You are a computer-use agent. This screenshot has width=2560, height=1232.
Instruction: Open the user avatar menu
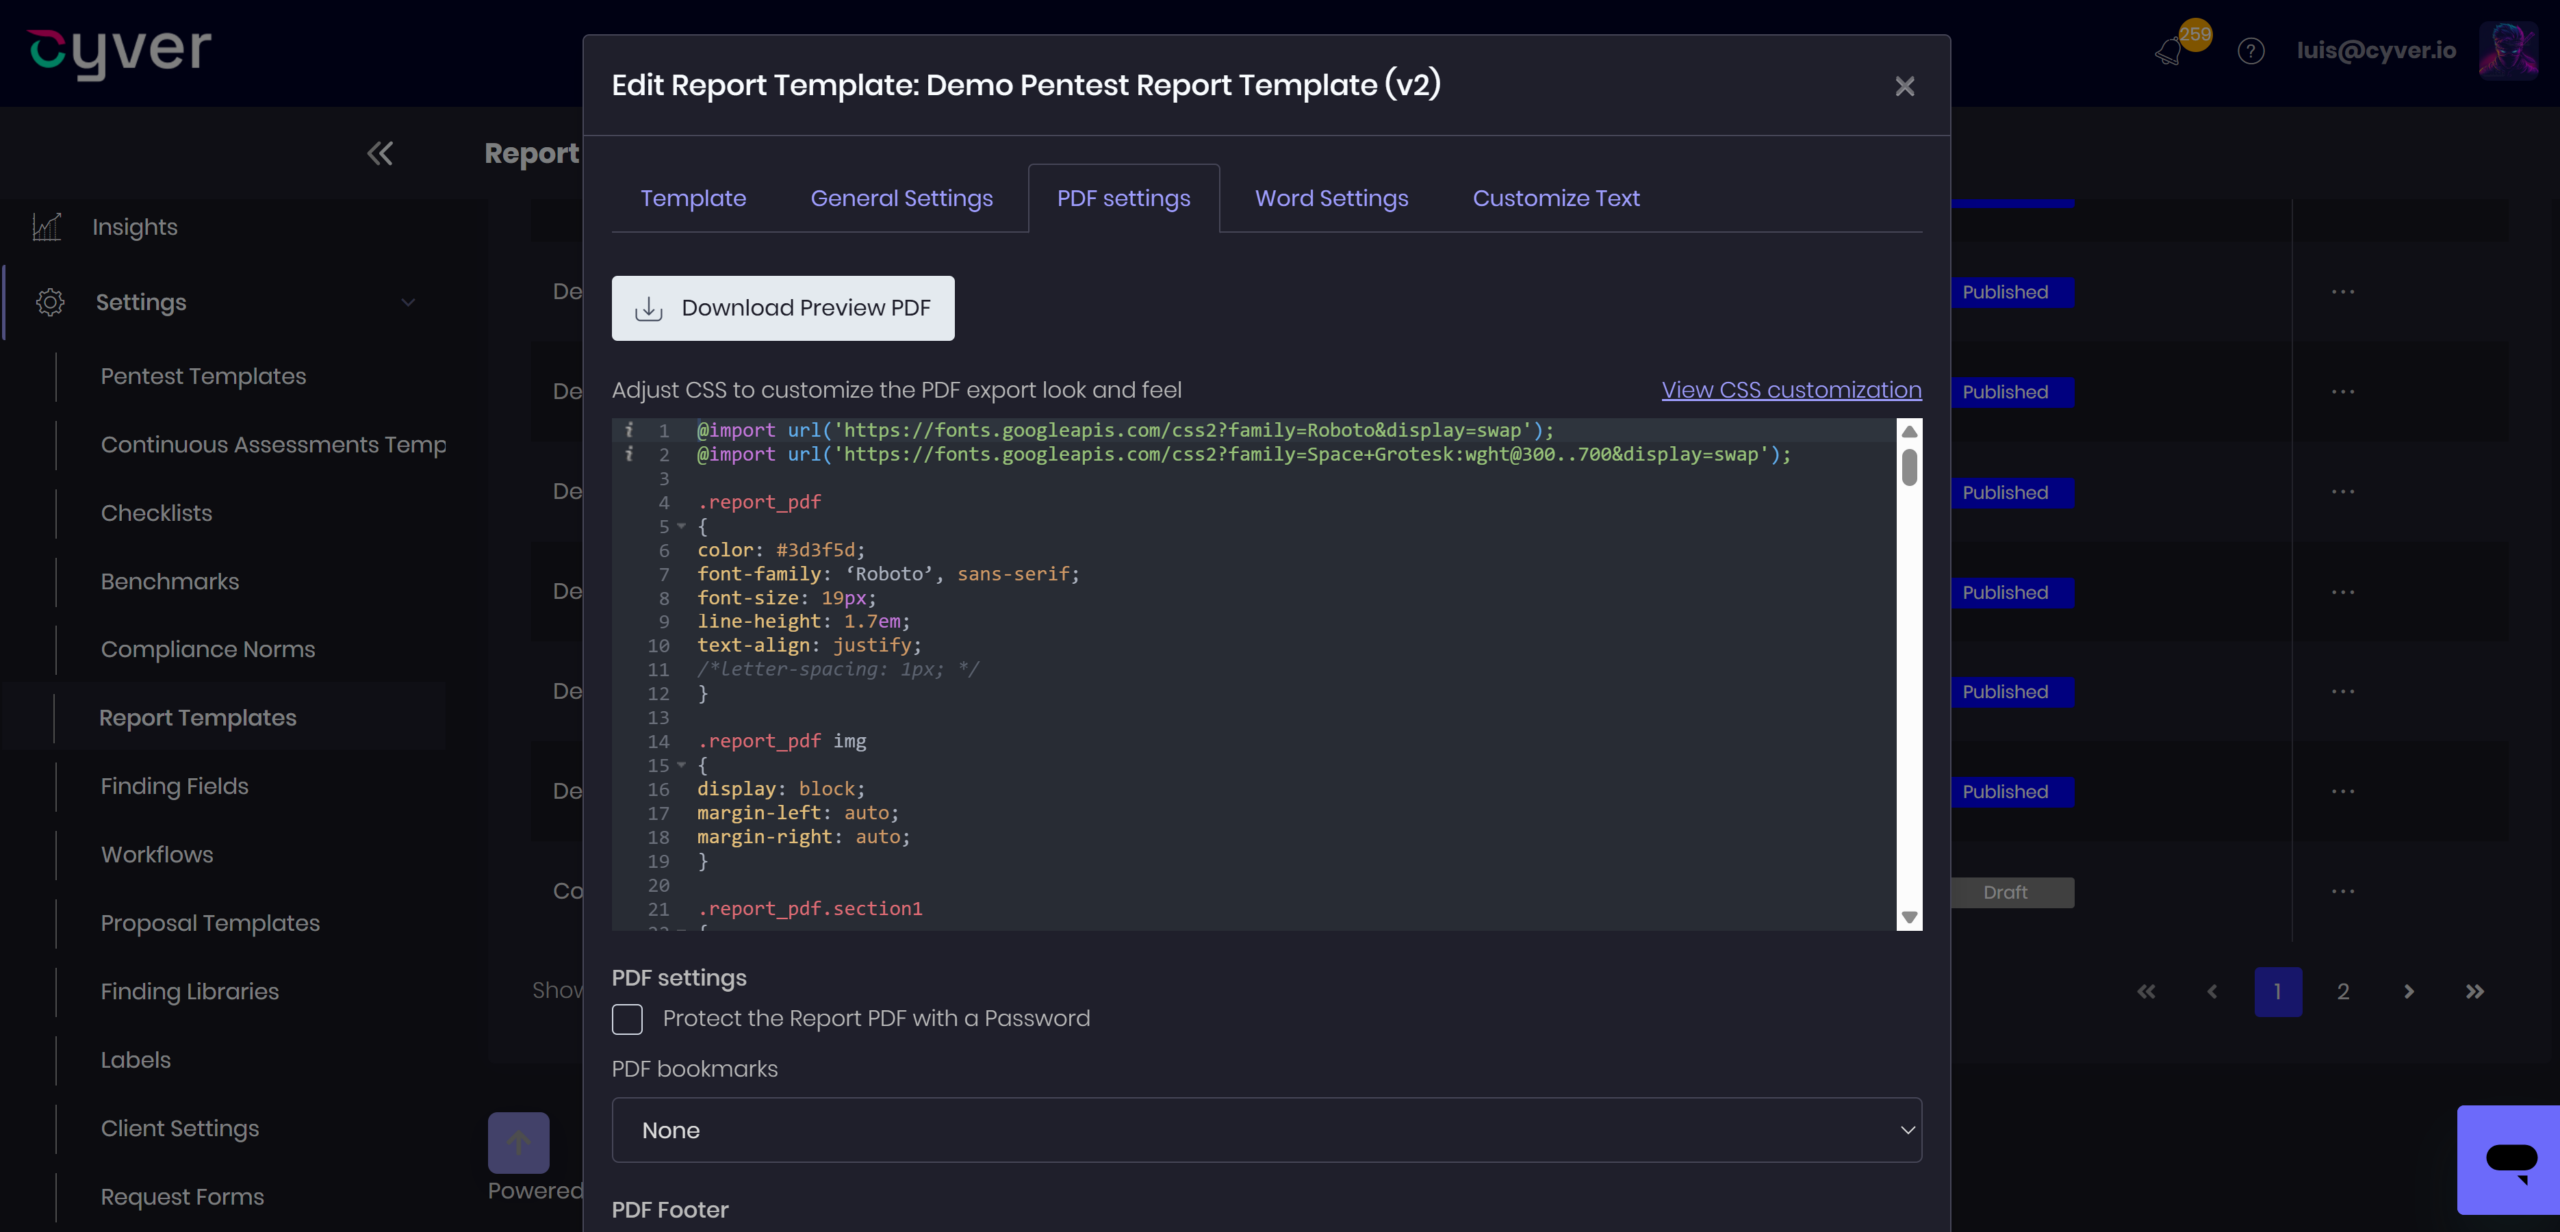click(x=2508, y=50)
